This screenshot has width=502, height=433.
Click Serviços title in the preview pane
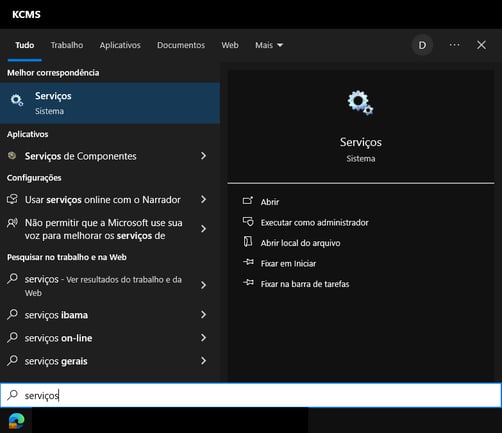click(x=361, y=142)
